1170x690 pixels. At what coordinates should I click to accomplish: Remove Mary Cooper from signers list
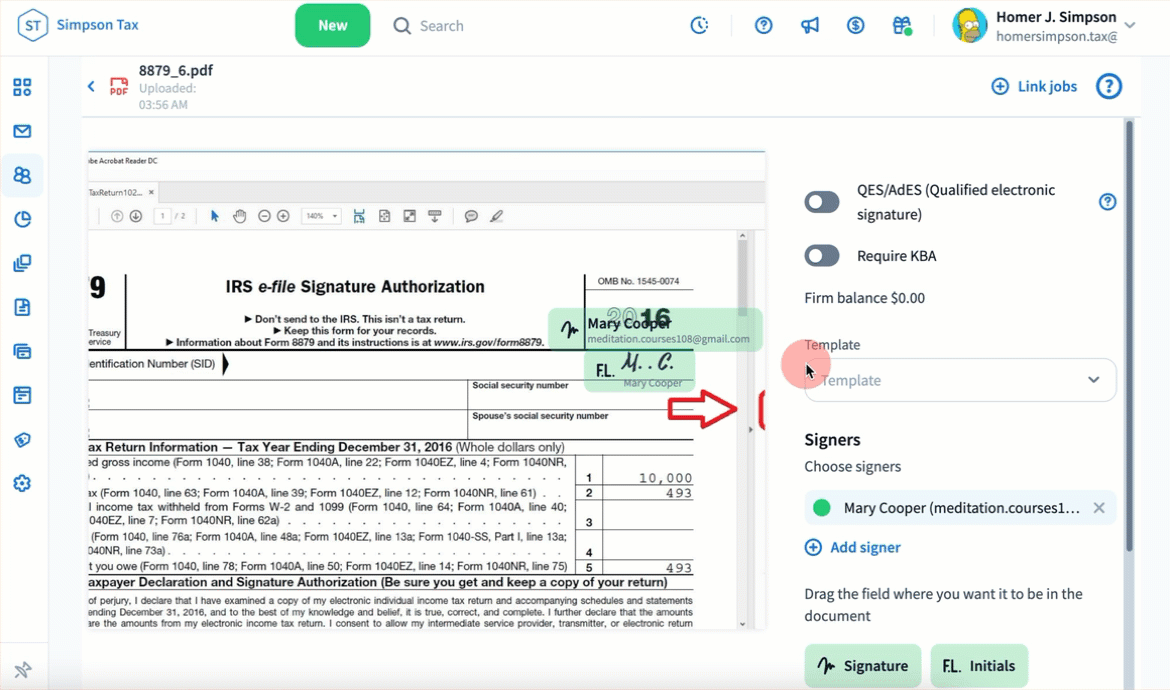coord(1099,508)
